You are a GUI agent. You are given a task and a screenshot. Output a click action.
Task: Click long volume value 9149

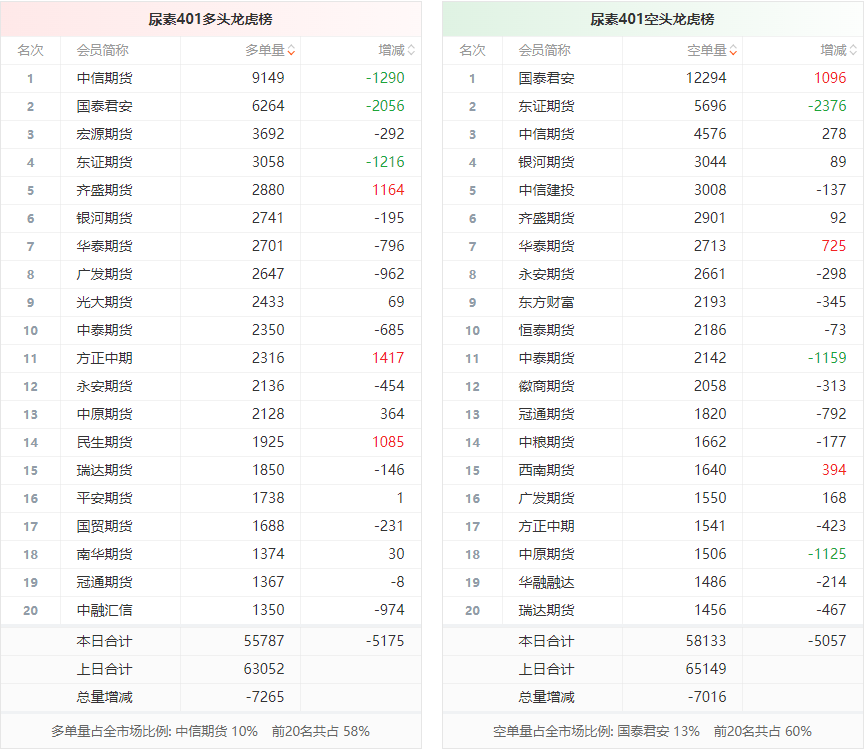[268, 78]
